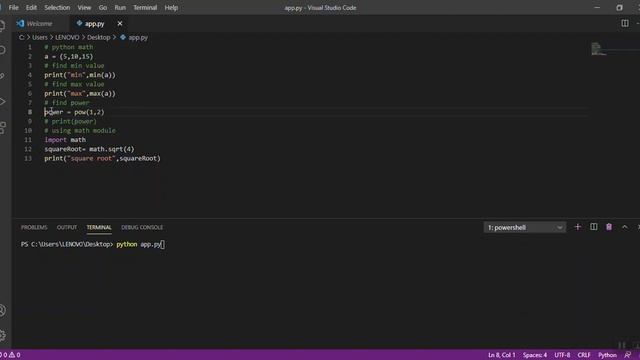Open the Help menu
The image size is (640, 360).
point(171,7)
